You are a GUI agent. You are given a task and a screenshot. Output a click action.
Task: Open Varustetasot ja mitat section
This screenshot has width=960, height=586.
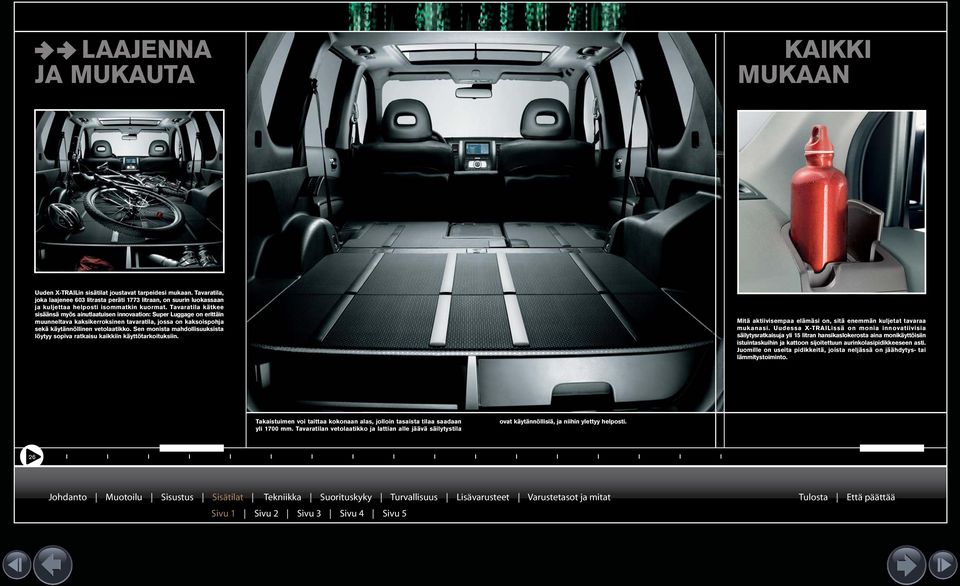pyautogui.click(x=569, y=497)
